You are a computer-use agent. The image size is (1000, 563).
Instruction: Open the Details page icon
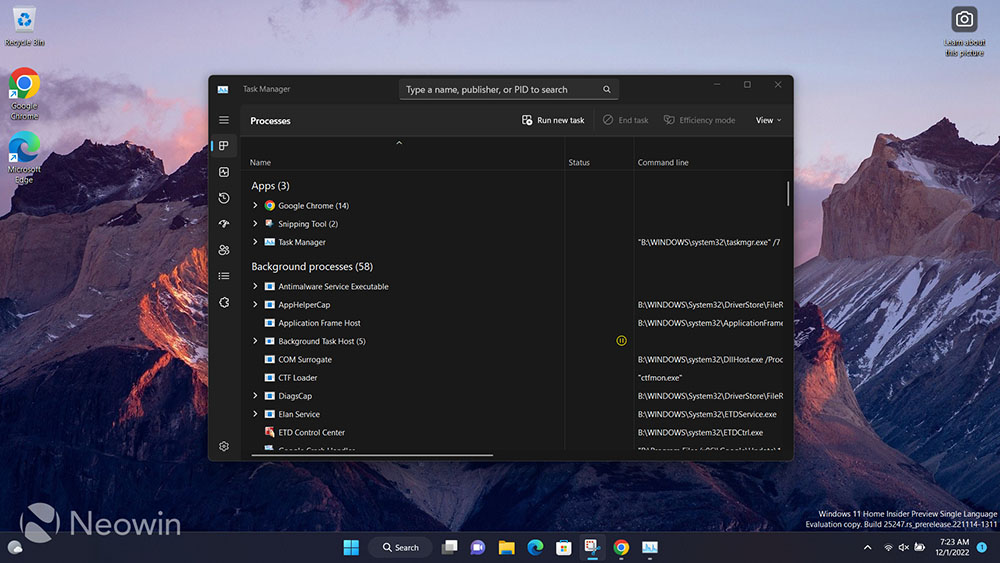(224, 276)
